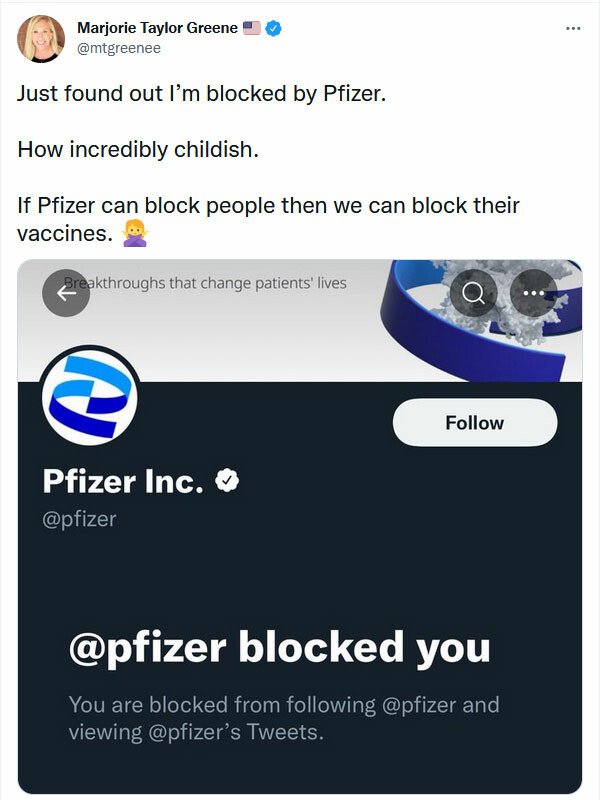Open the more options circle on Pfizer banner

533,293
